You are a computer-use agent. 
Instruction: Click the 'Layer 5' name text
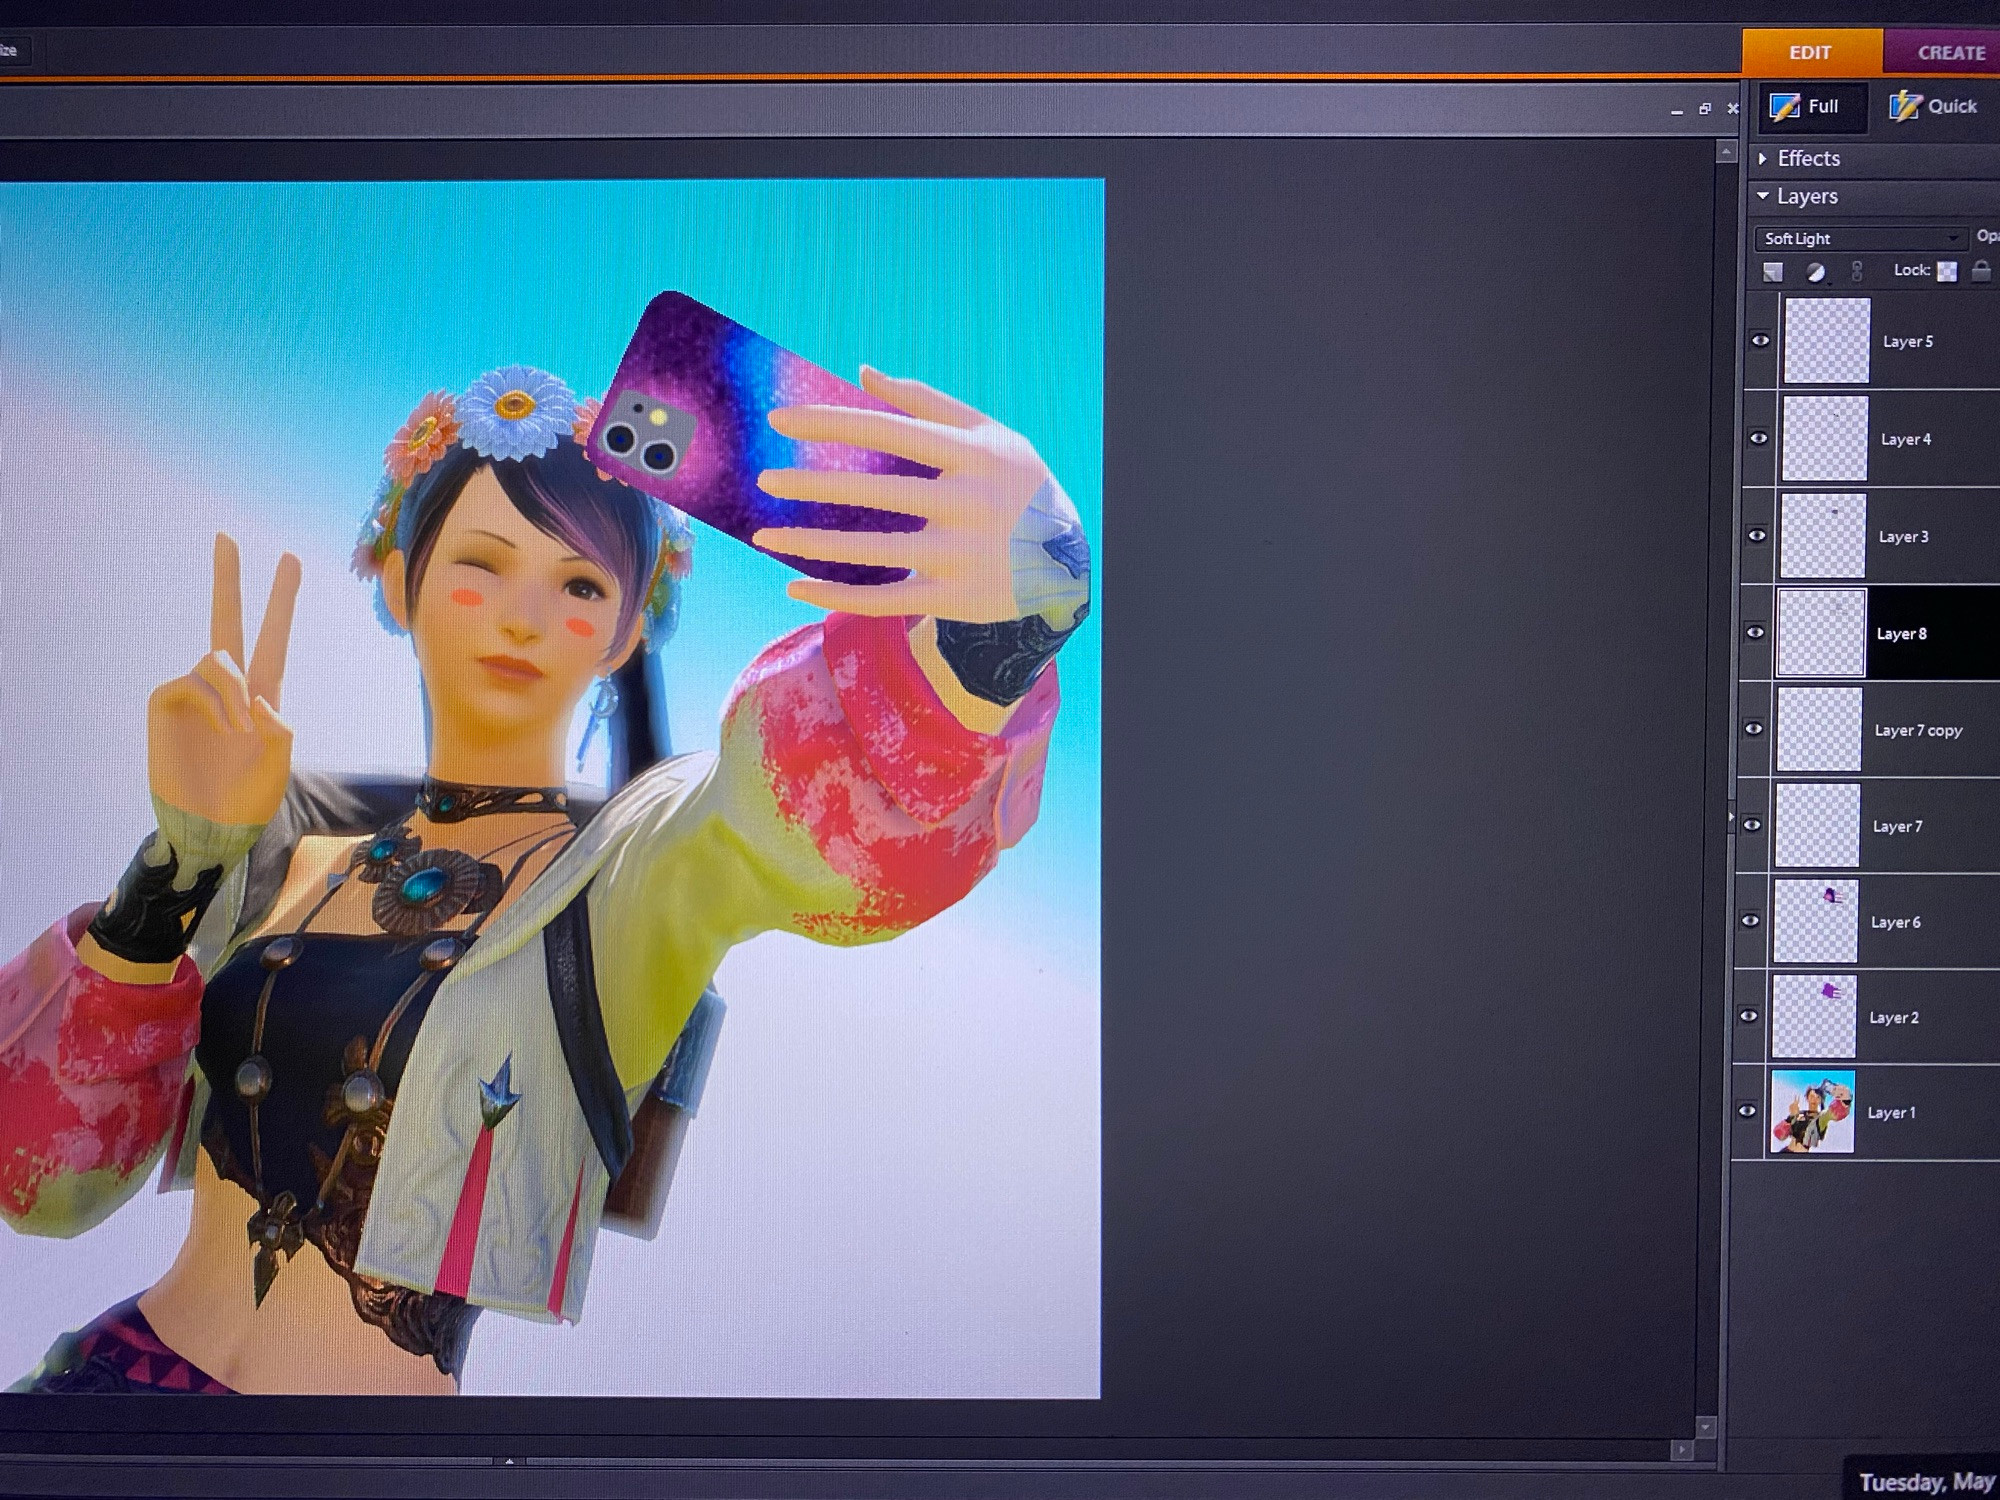pos(1908,341)
